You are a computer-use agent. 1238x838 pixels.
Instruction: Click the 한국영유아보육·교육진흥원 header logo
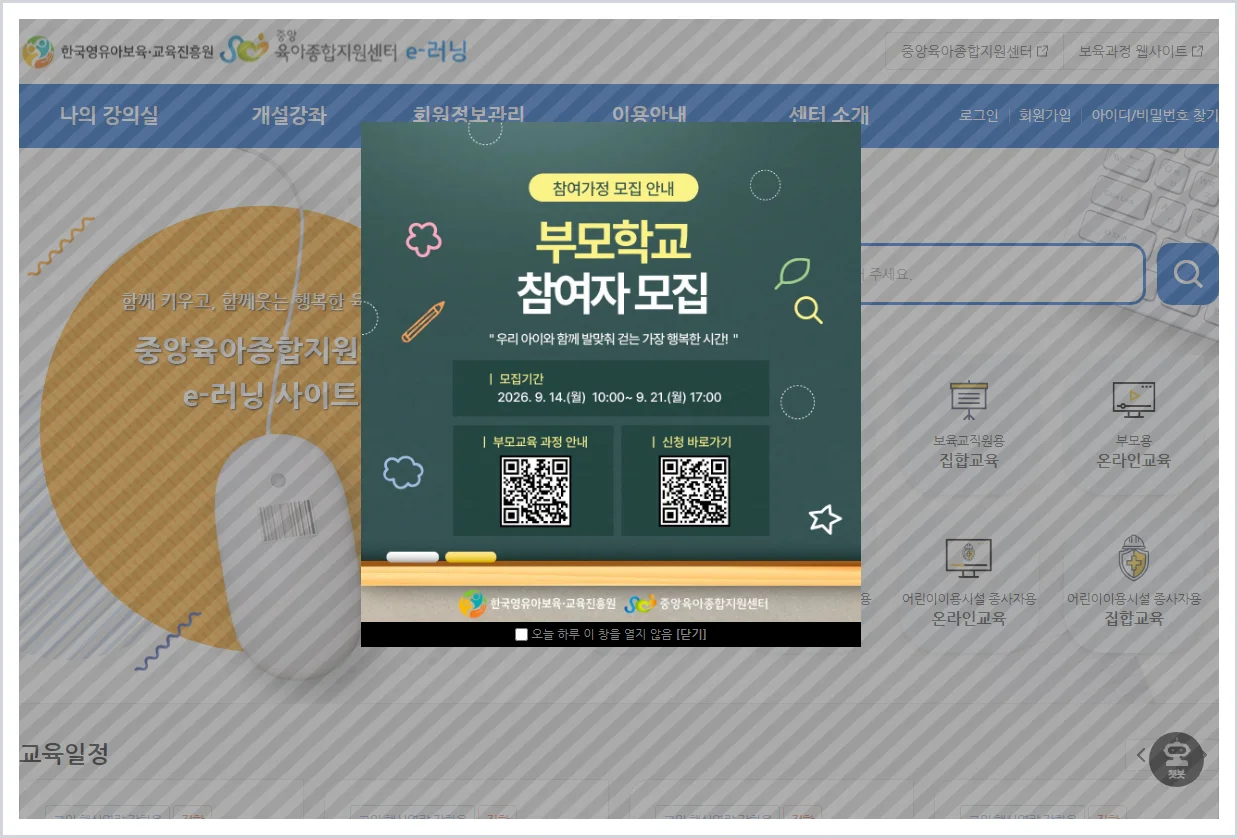point(118,52)
